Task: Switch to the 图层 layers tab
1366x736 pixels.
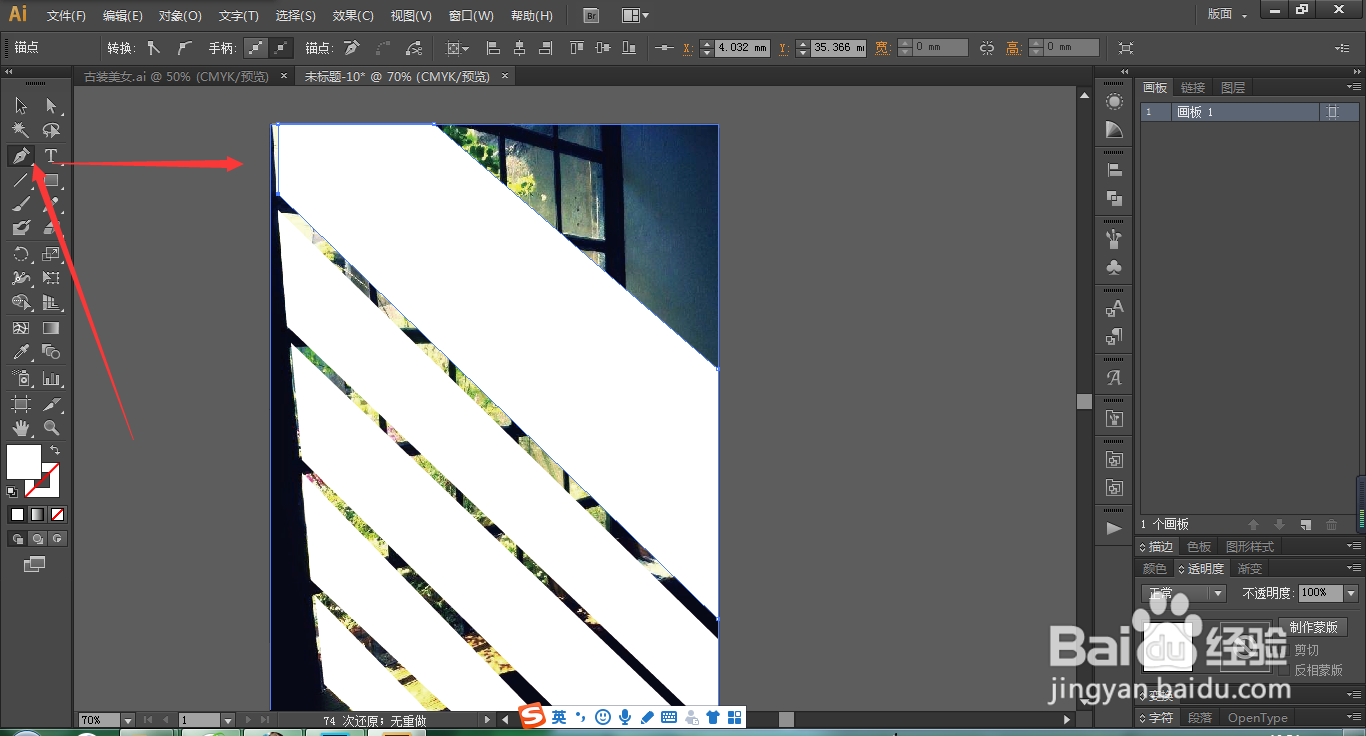Action: click(x=1232, y=88)
